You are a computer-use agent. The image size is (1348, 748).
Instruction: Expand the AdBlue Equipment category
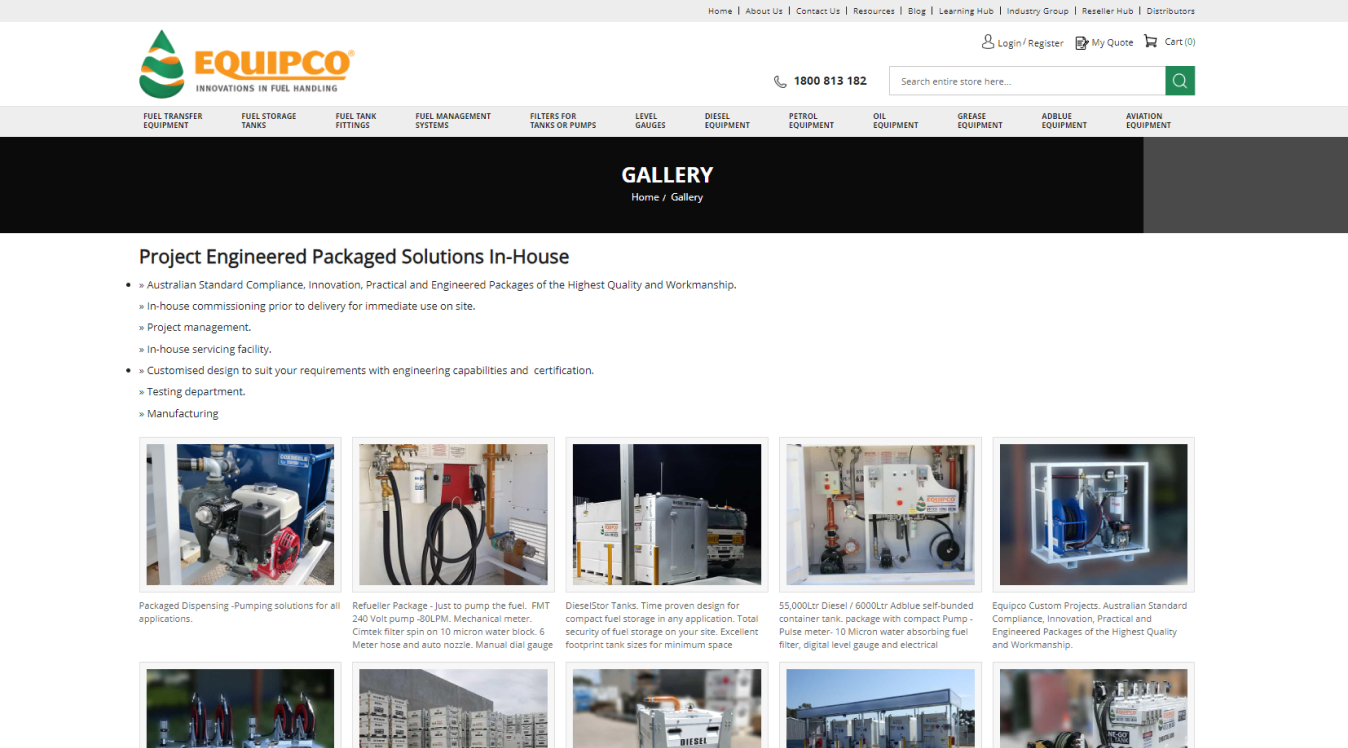click(1063, 121)
